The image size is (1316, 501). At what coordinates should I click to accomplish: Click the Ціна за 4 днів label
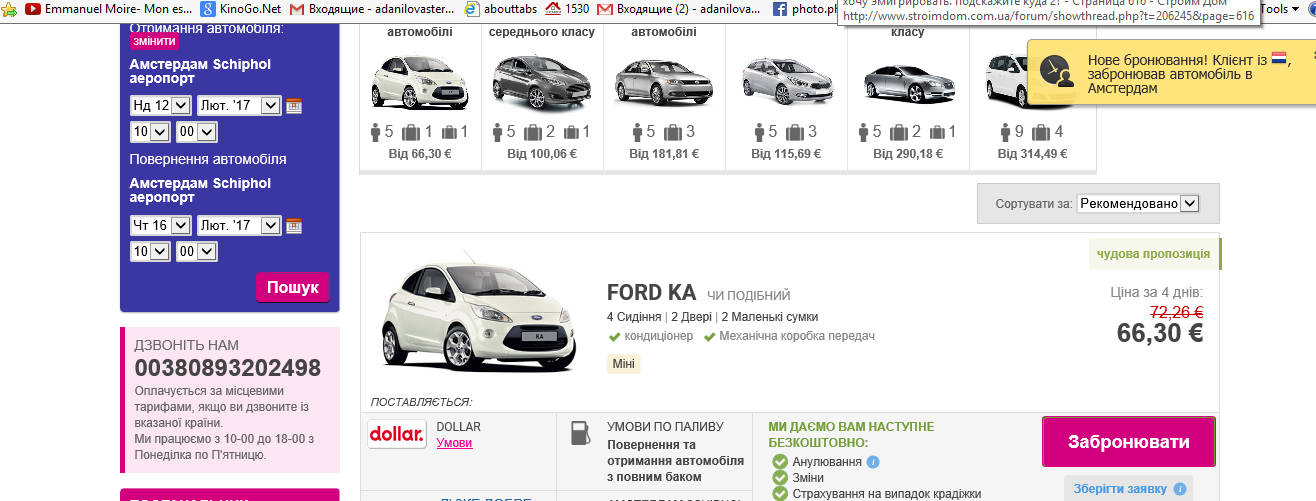click(1157, 292)
